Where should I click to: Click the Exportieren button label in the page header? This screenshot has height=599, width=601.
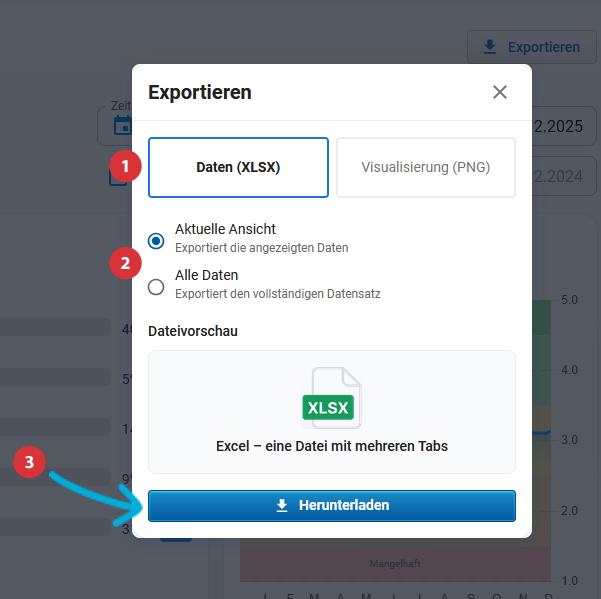543,47
